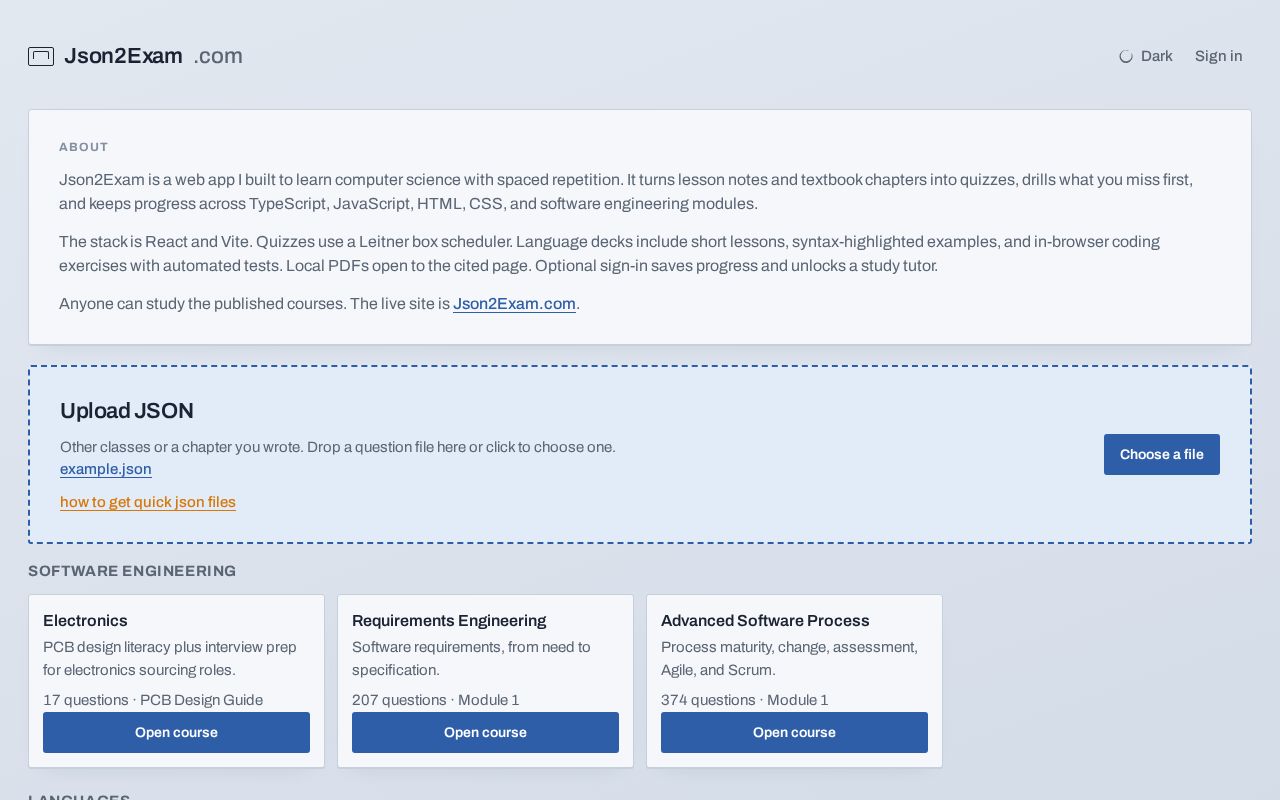Select the Electronics card title
Viewport: 1280px width, 800px height.
(x=85, y=621)
